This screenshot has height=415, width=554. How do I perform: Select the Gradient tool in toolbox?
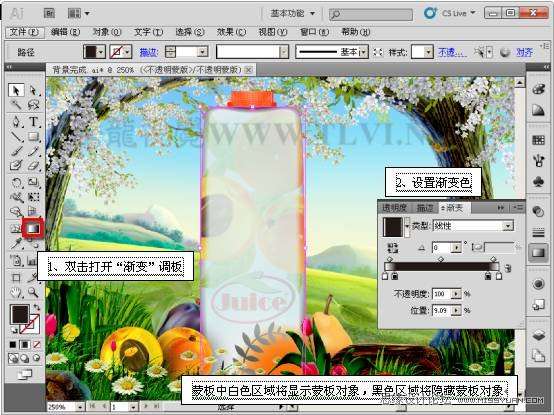33,228
